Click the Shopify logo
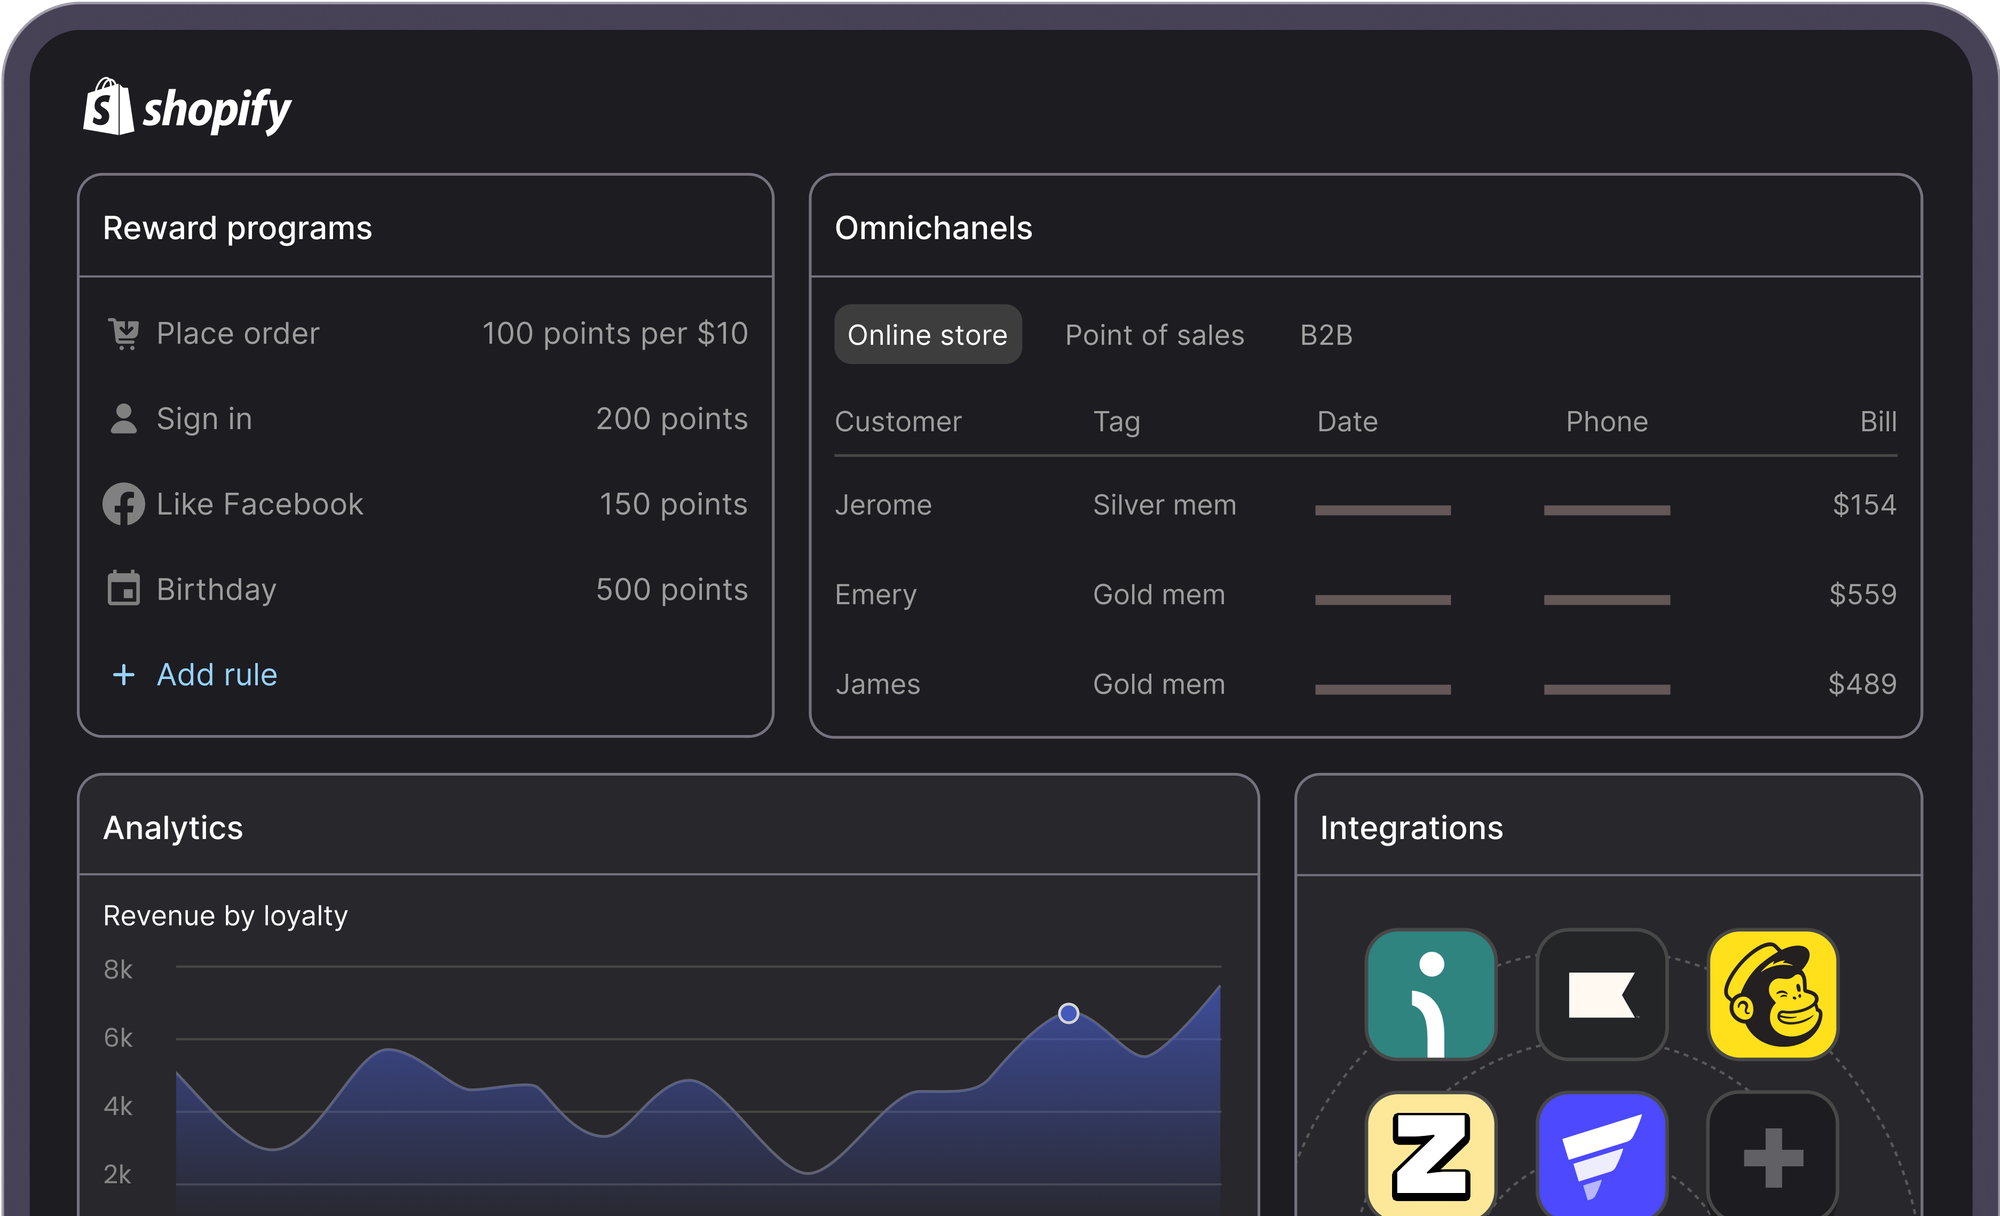This screenshot has height=1216, width=2000. (x=187, y=108)
